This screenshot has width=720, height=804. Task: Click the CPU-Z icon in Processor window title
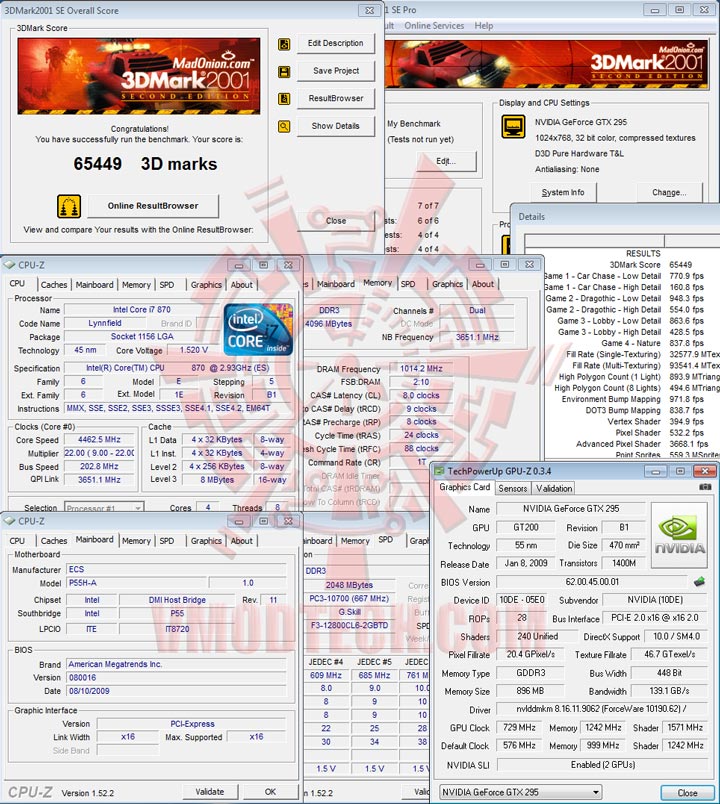pos(10,265)
